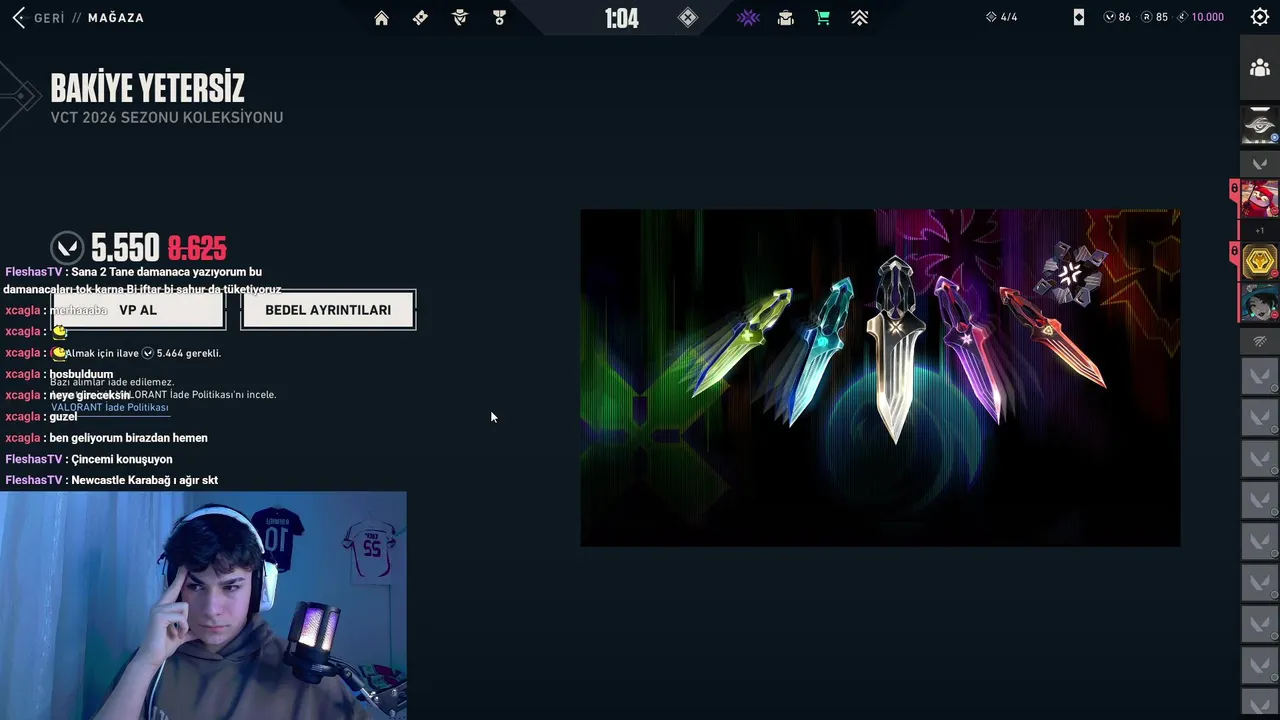
Task: Open the Battle Pass ticket icon
Action: click(420, 17)
